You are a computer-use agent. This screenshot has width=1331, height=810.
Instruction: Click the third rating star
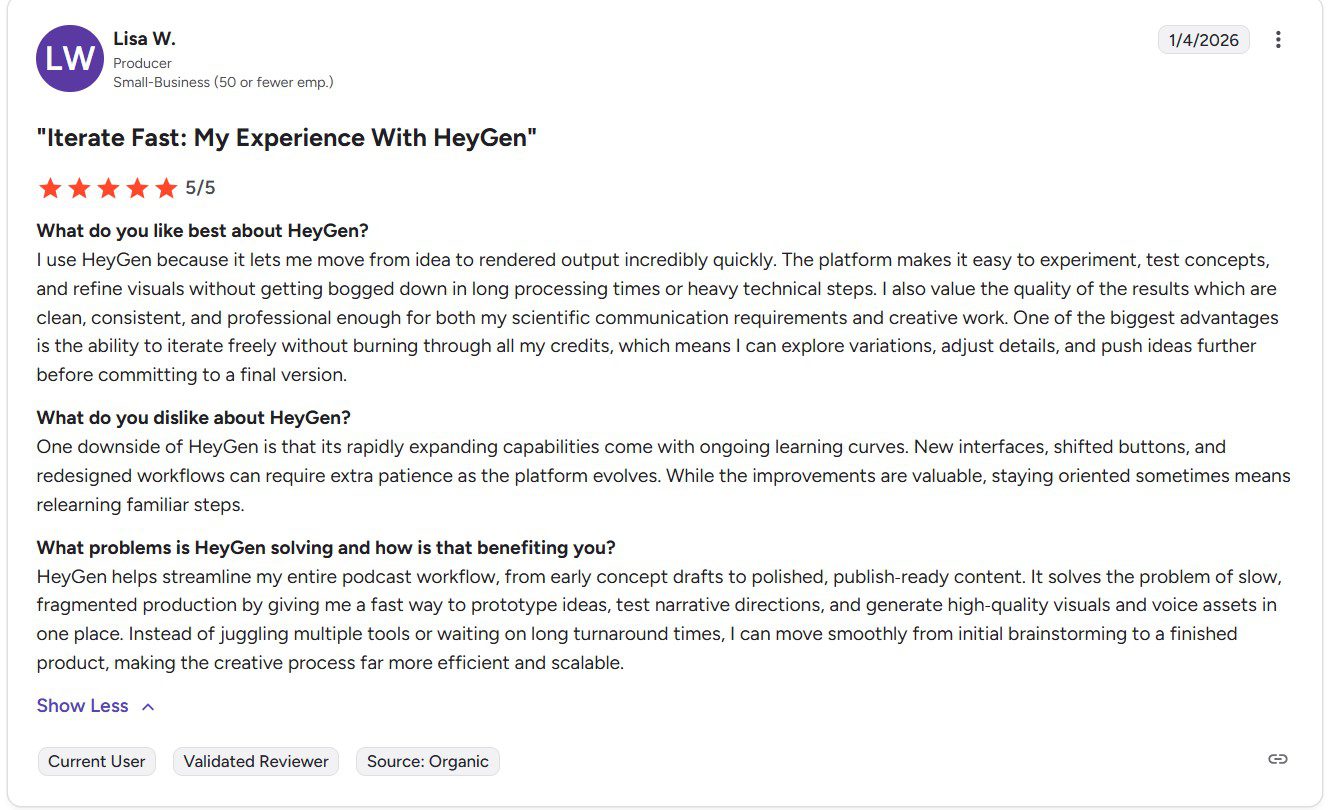(108, 188)
